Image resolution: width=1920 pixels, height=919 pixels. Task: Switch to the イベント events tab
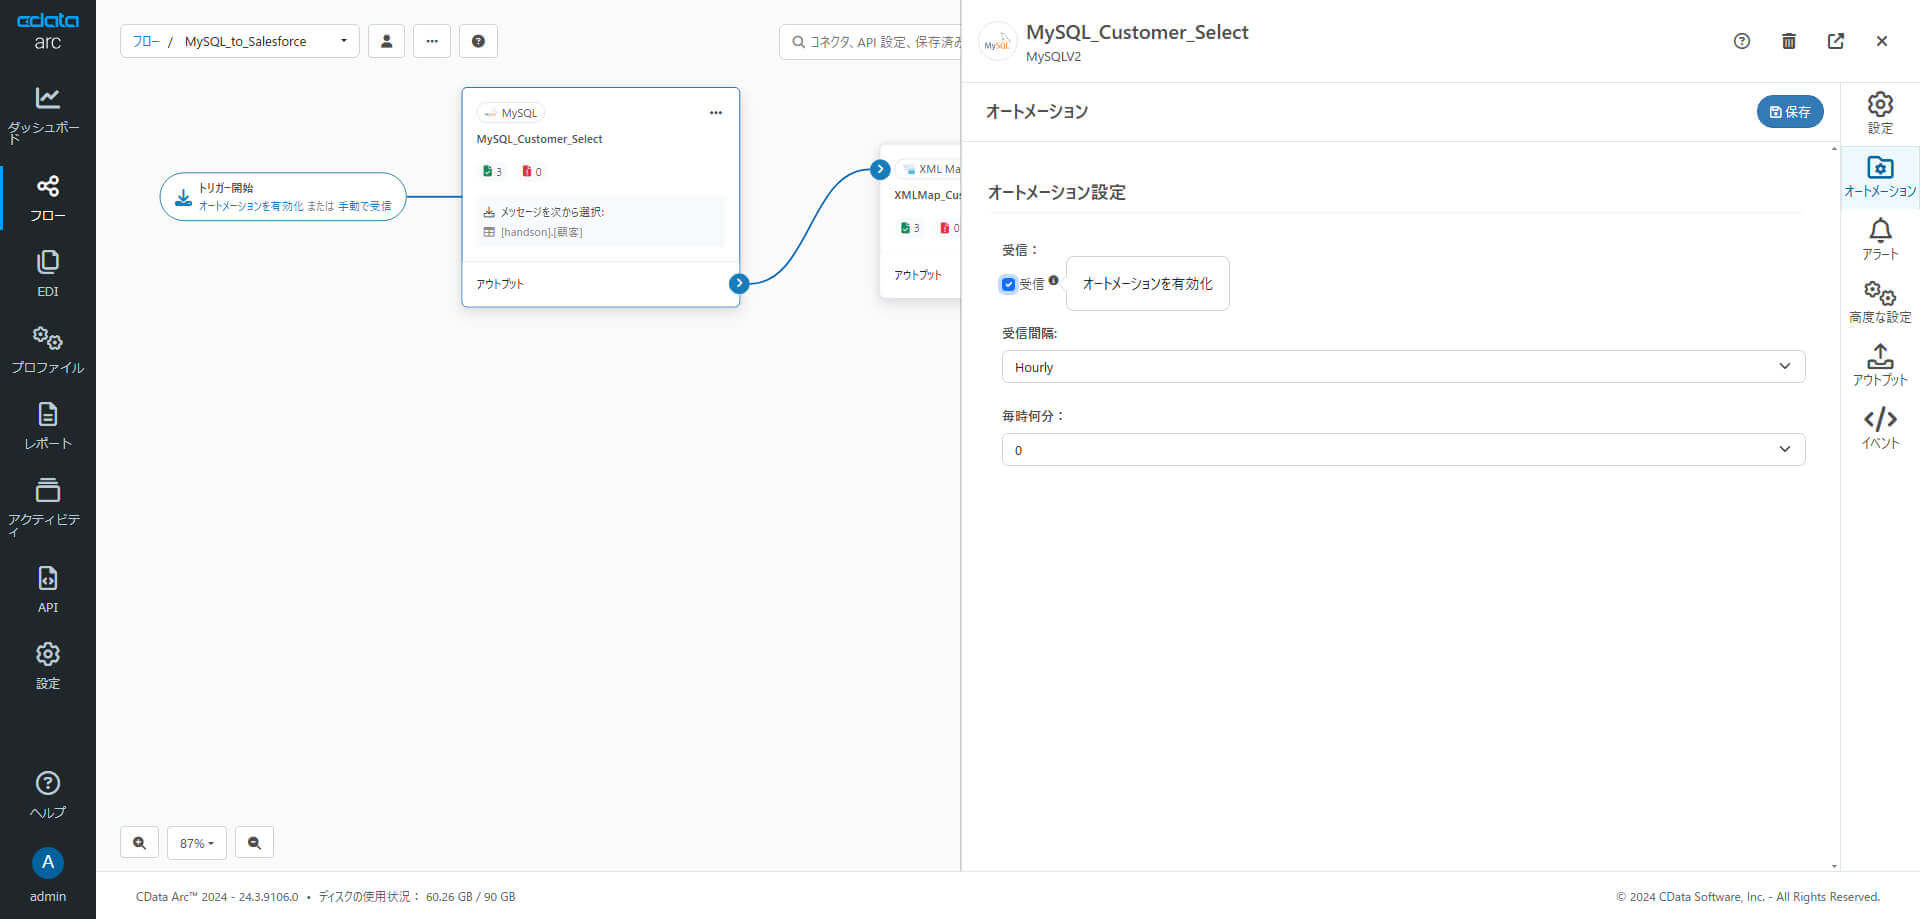[x=1880, y=428]
